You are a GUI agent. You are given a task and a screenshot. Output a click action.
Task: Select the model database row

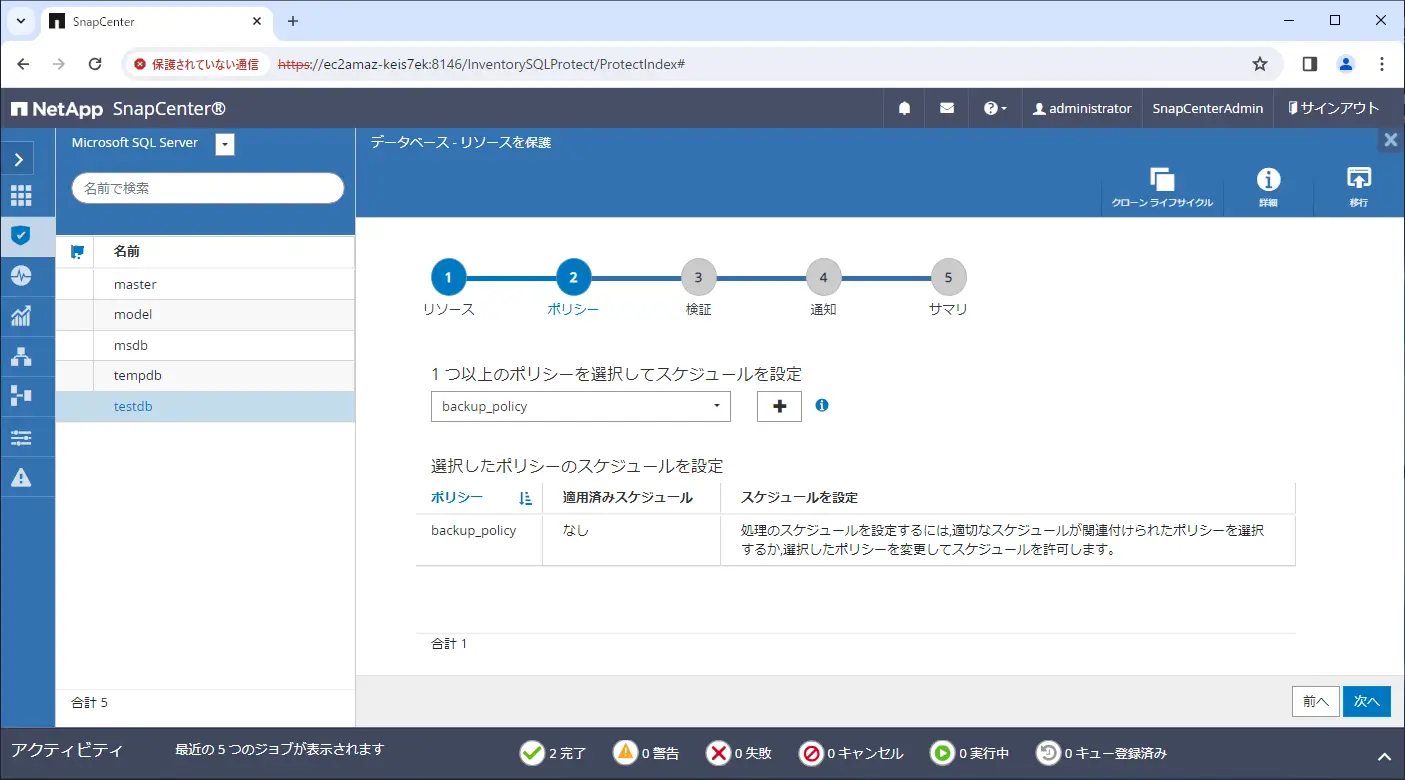click(205, 314)
